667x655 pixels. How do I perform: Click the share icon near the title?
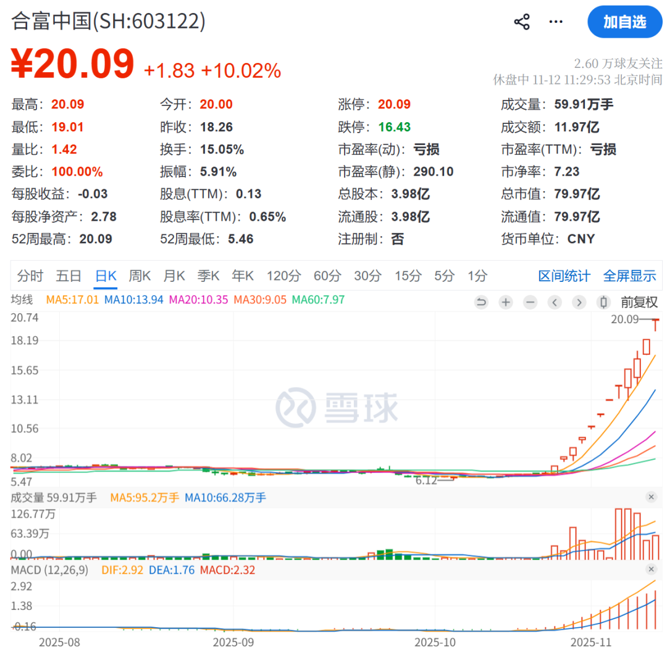point(521,21)
